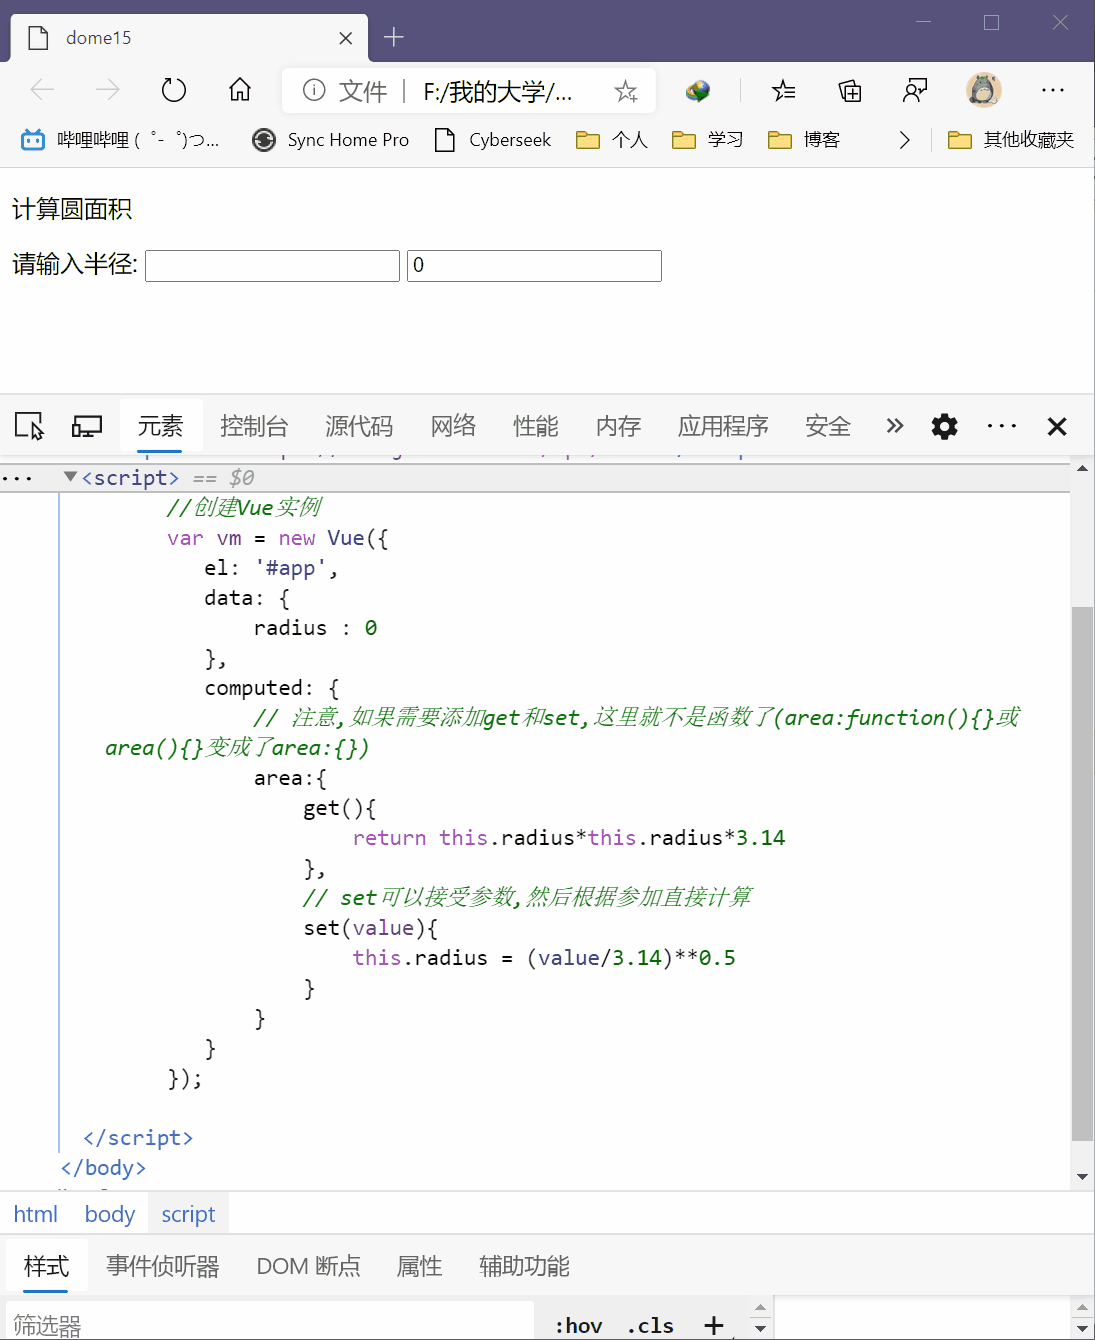Viewport: 1095px width, 1340px height.
Task: Select the closing /script tag
Action: 138,1138
